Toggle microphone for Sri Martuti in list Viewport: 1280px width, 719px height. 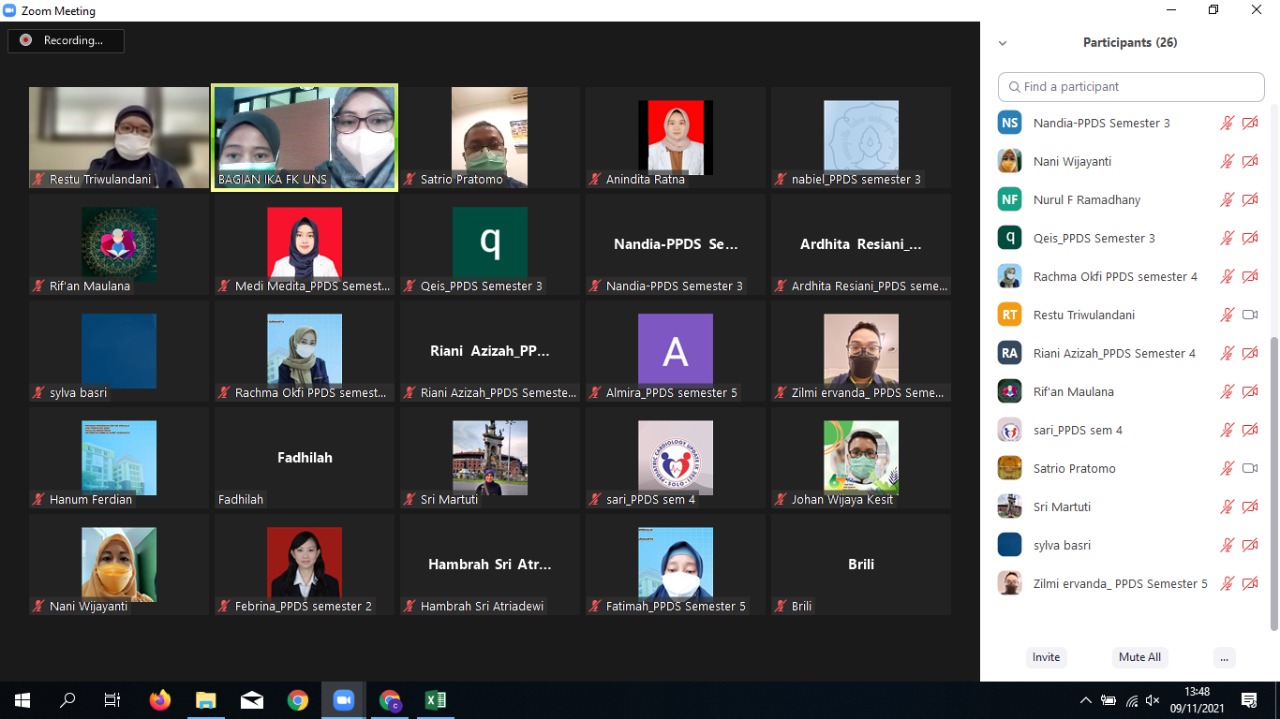[x=1227, y=507]
